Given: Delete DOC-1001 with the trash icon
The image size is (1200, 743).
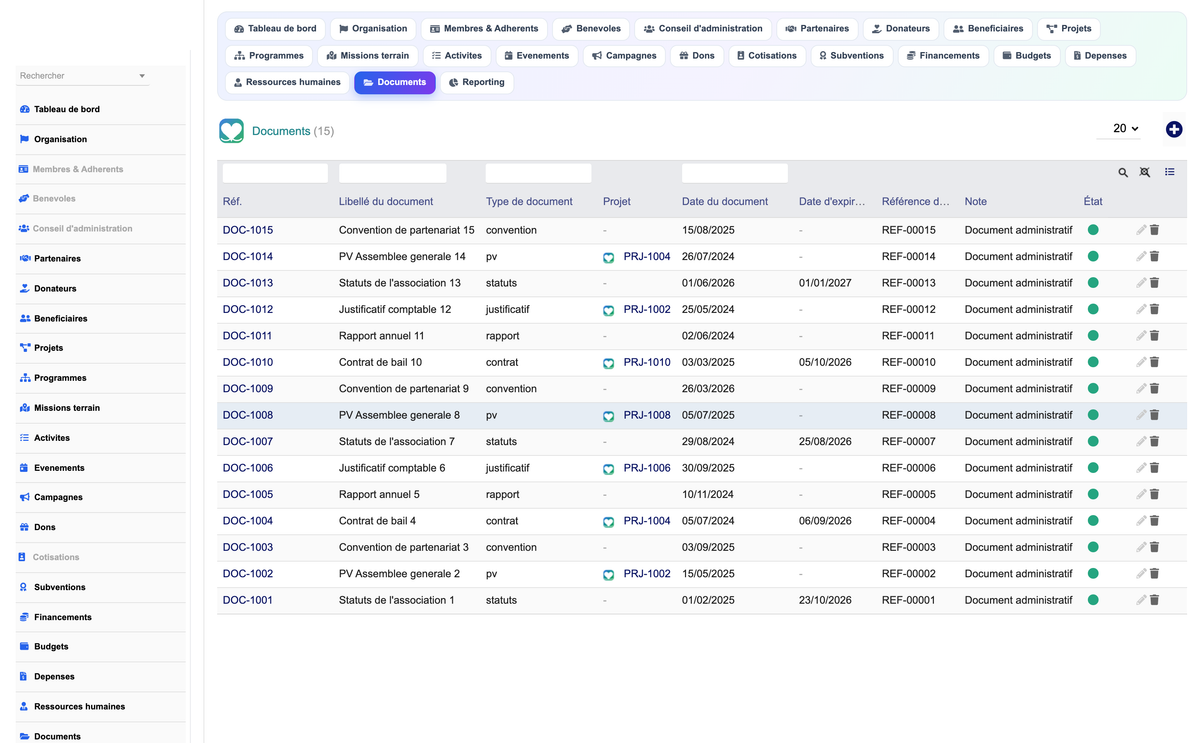Looking at the screenshot, I should tap(1154, 600).
